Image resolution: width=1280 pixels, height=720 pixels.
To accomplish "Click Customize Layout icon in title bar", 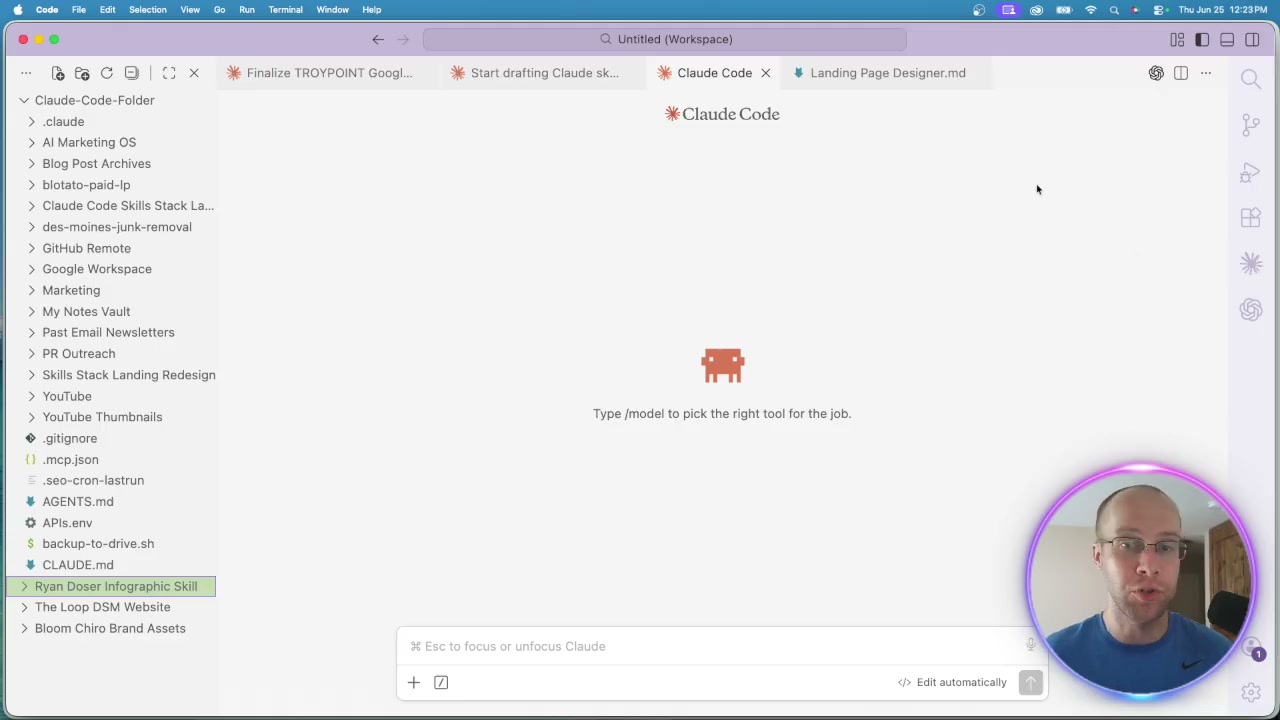I will tap(1177, 40).
